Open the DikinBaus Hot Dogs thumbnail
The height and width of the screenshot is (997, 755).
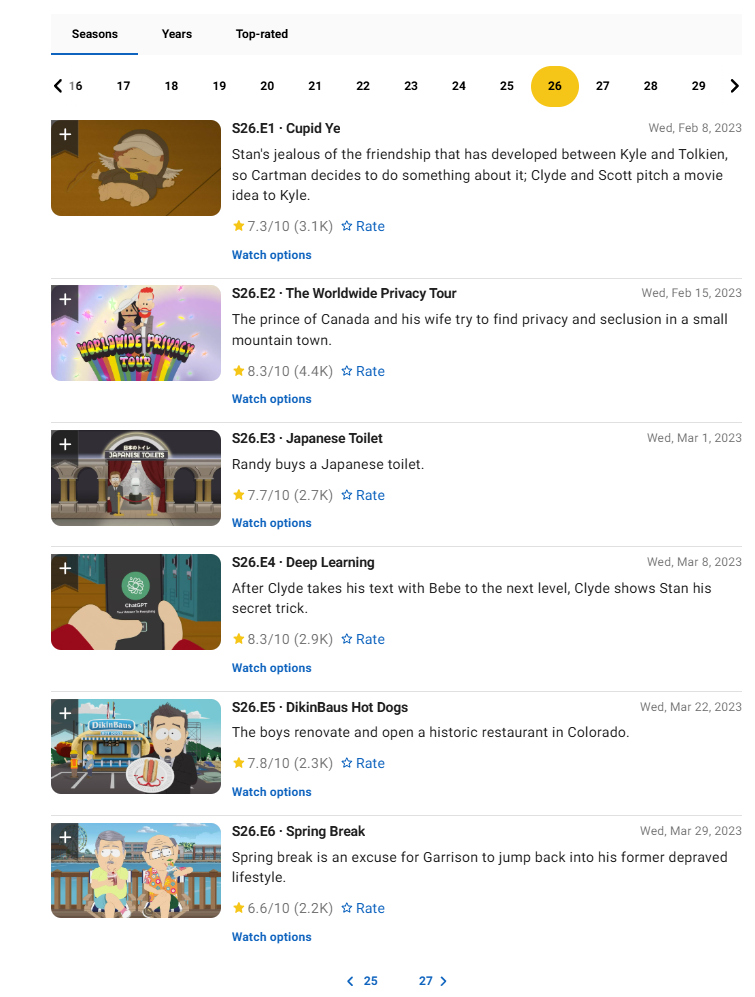pyautogui.click(x=136, y=746)
